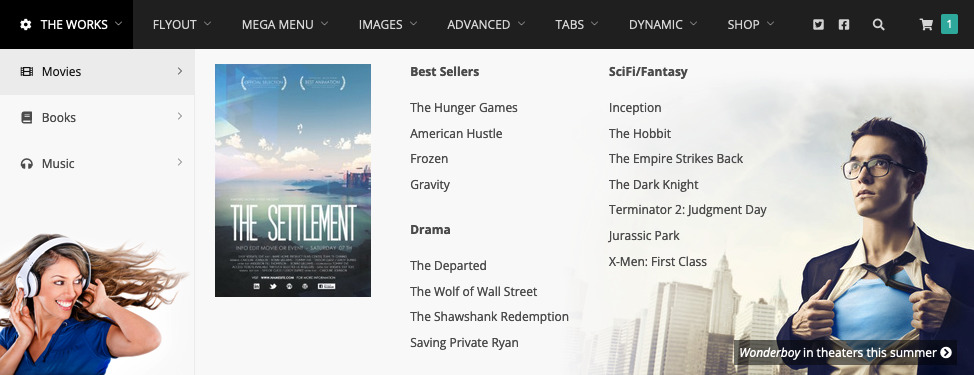Screen dimensions: 974x375
Task: Click the cart count badge showing 1
Action: tap(949, 24)
